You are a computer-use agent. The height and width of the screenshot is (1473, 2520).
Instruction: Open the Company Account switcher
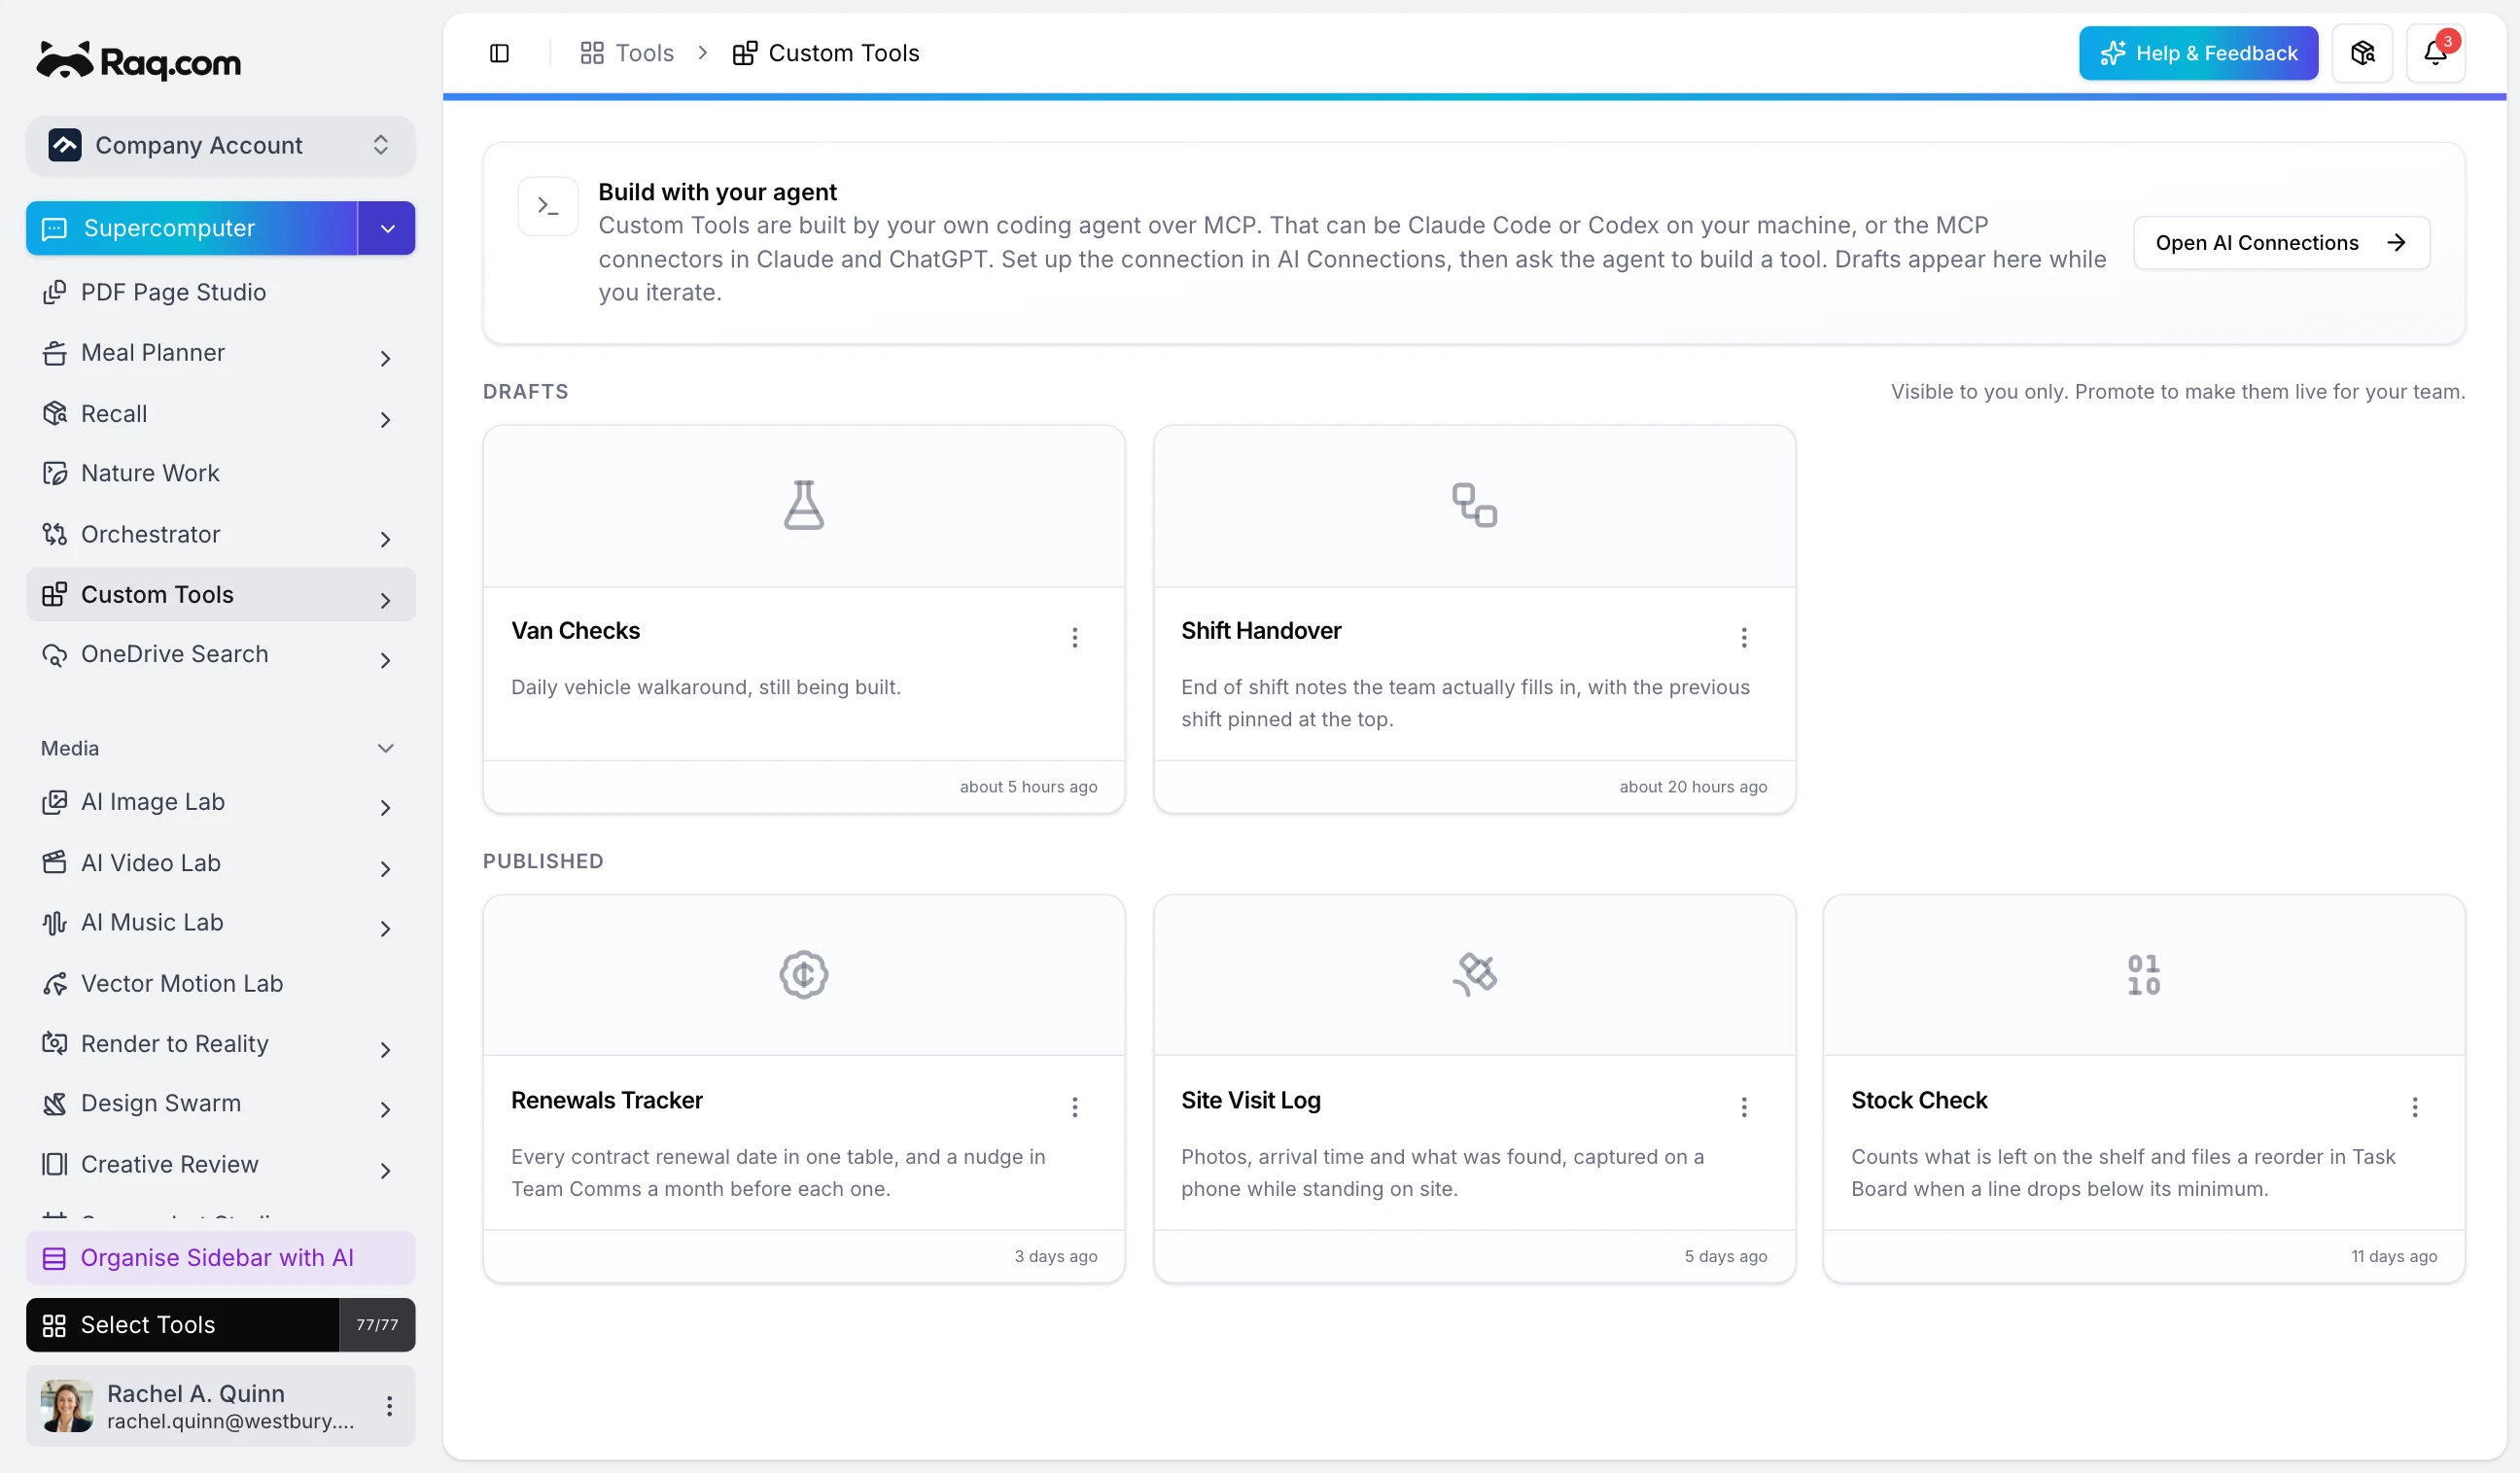[220, 145]
